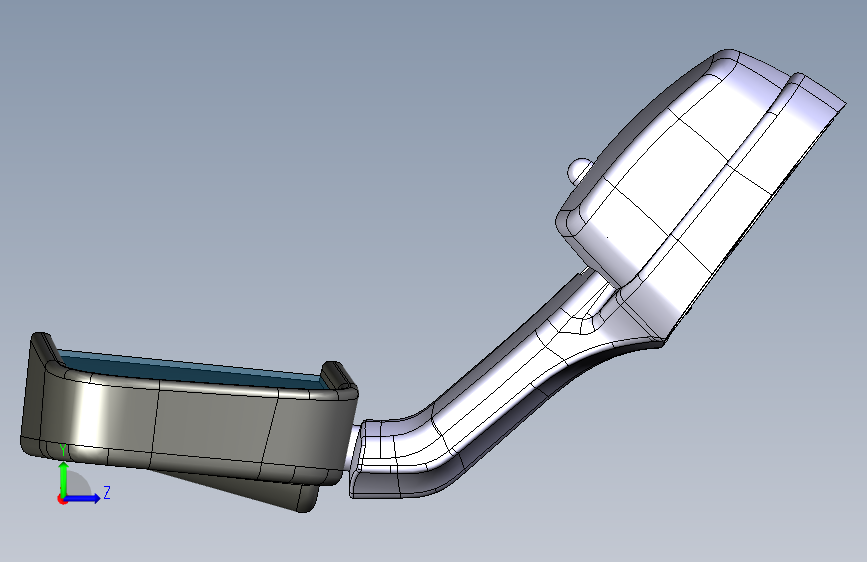This screenshot has width=867, height=562.
Task: Select the white curved neck near the cradle
Action: 404,456
